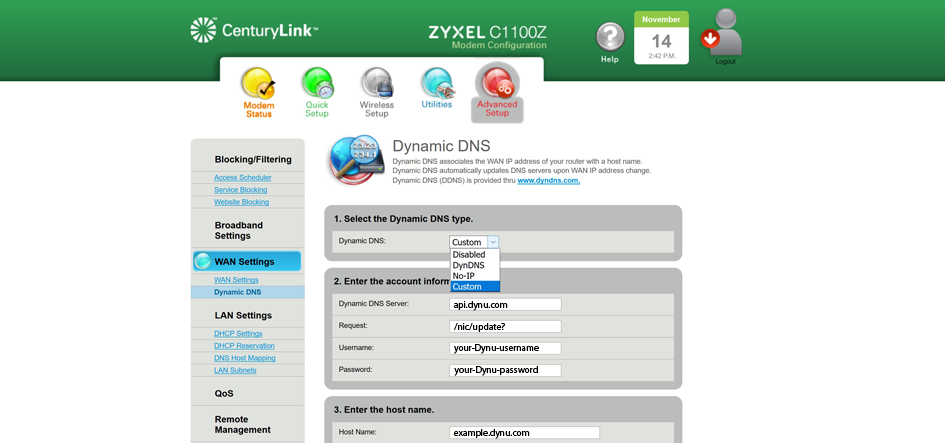
Task: Open the Access Scheduler link
Action: 242,177
